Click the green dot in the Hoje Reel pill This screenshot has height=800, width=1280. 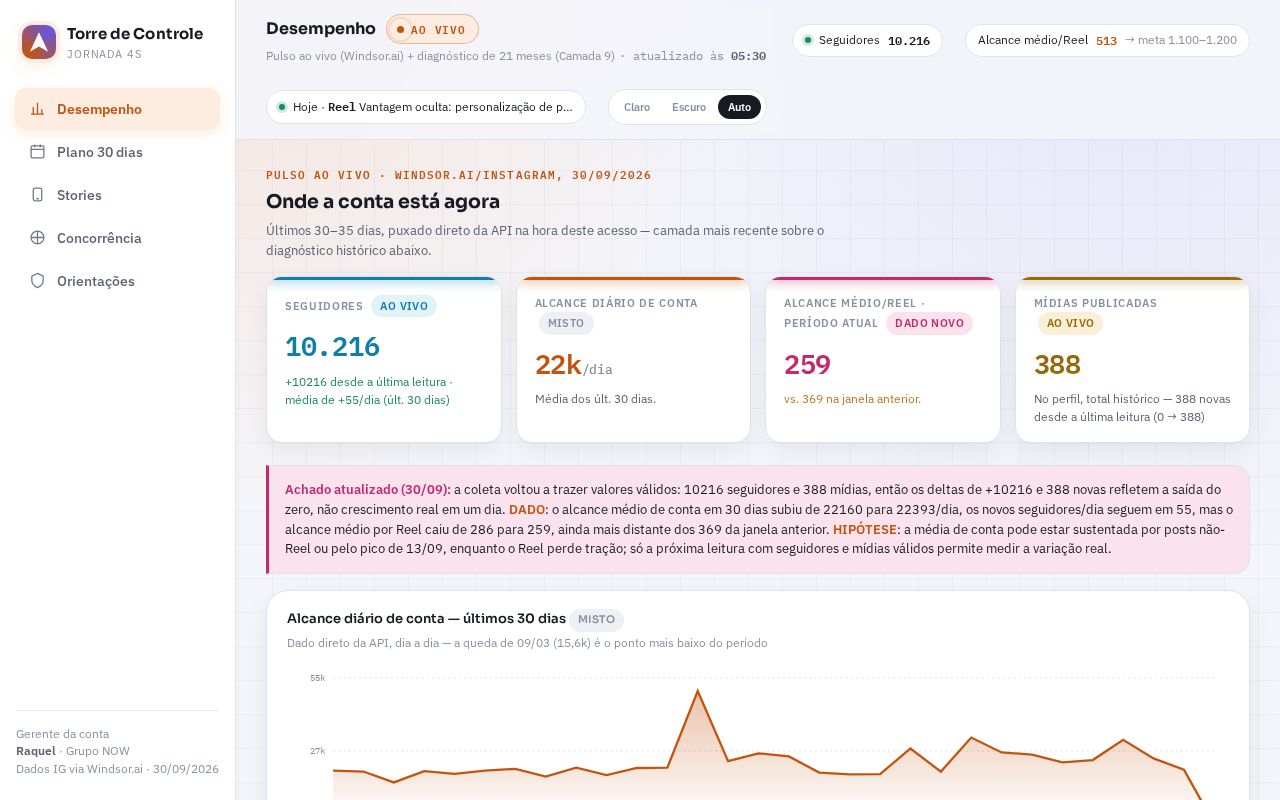click(282, 107)
